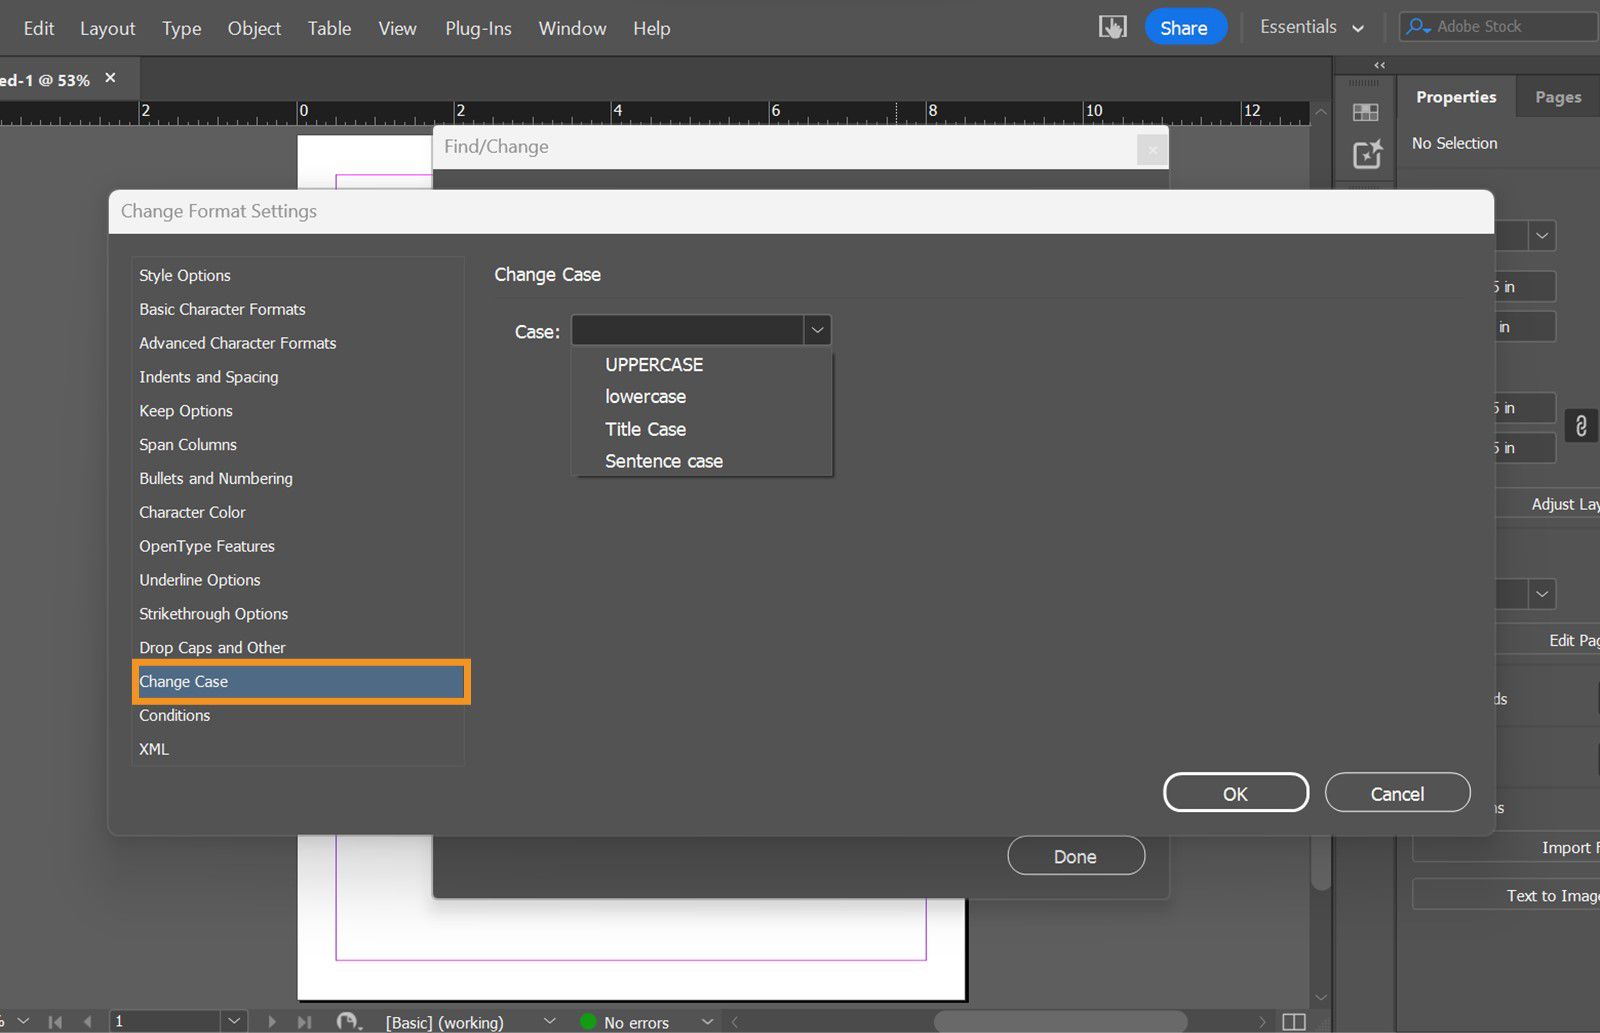Select Title Case from the Case list
This screenshot has width=1600, height=1033.
(645, 428)
